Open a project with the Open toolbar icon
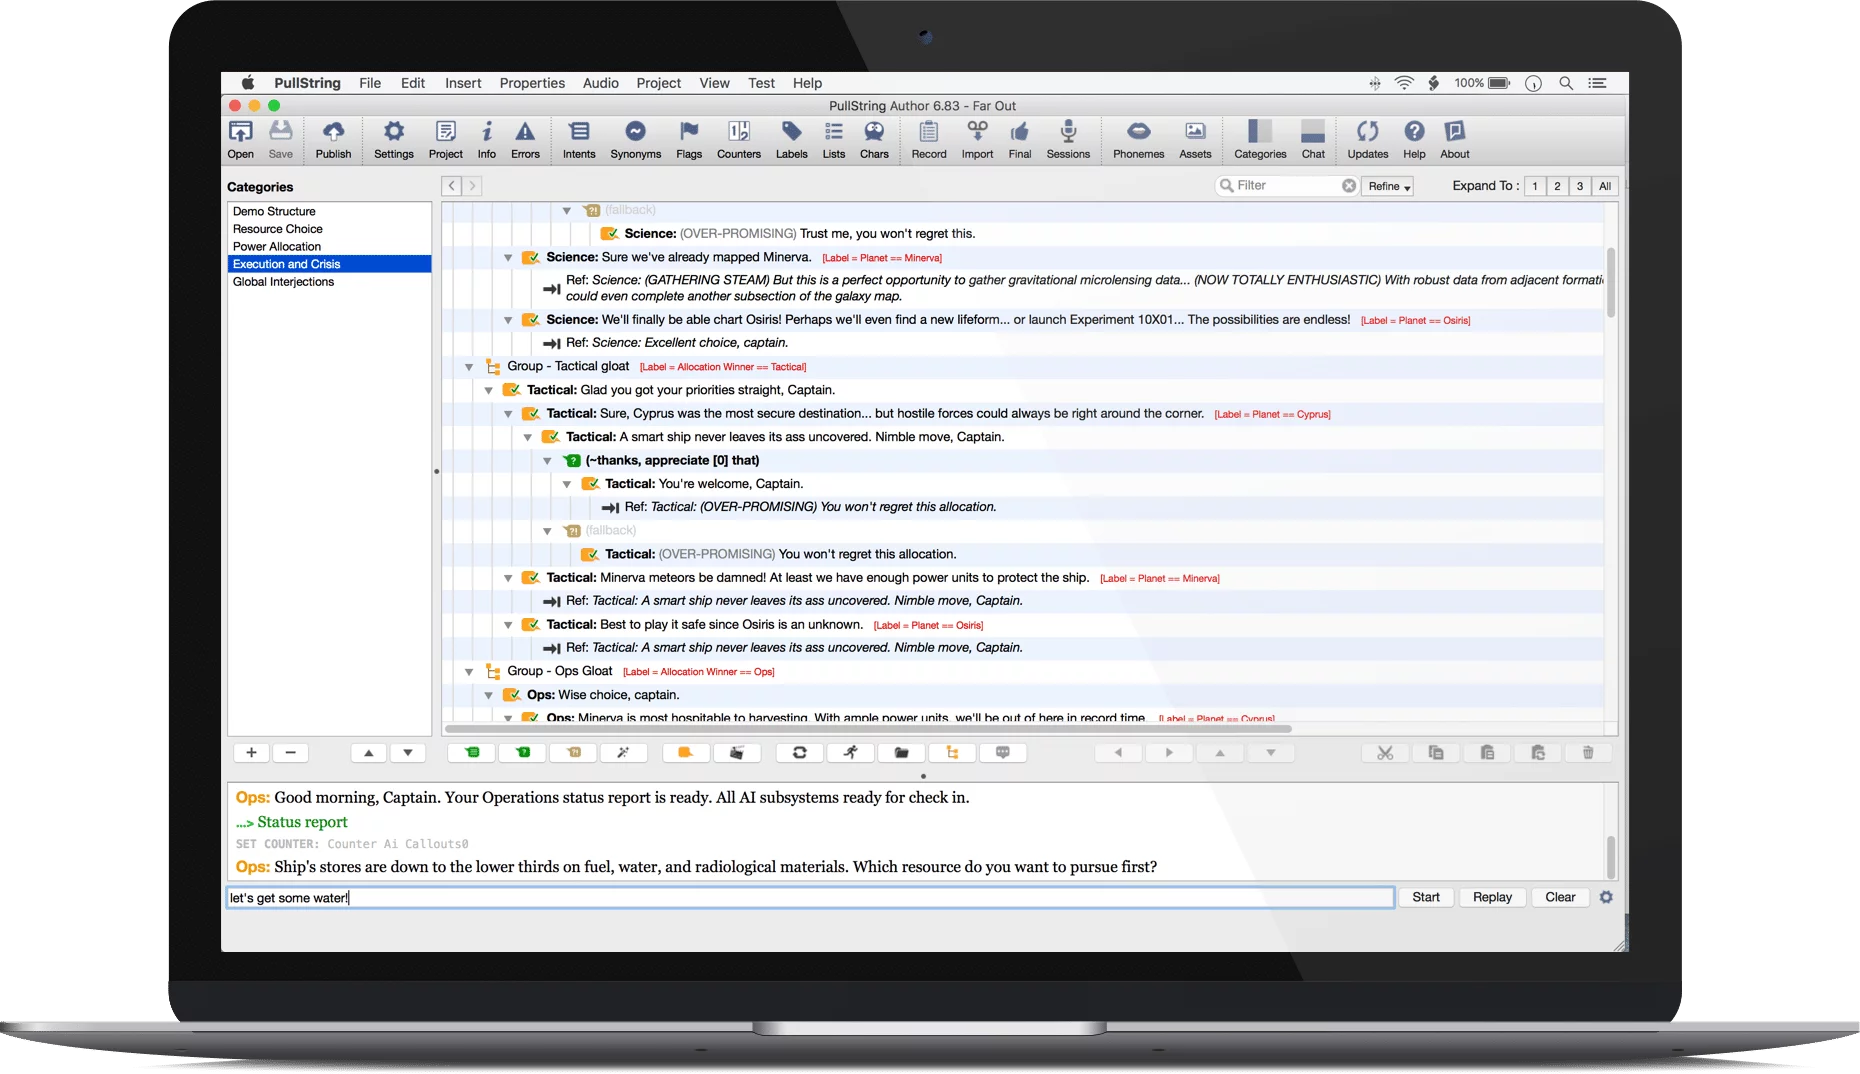 click(241, 139)
